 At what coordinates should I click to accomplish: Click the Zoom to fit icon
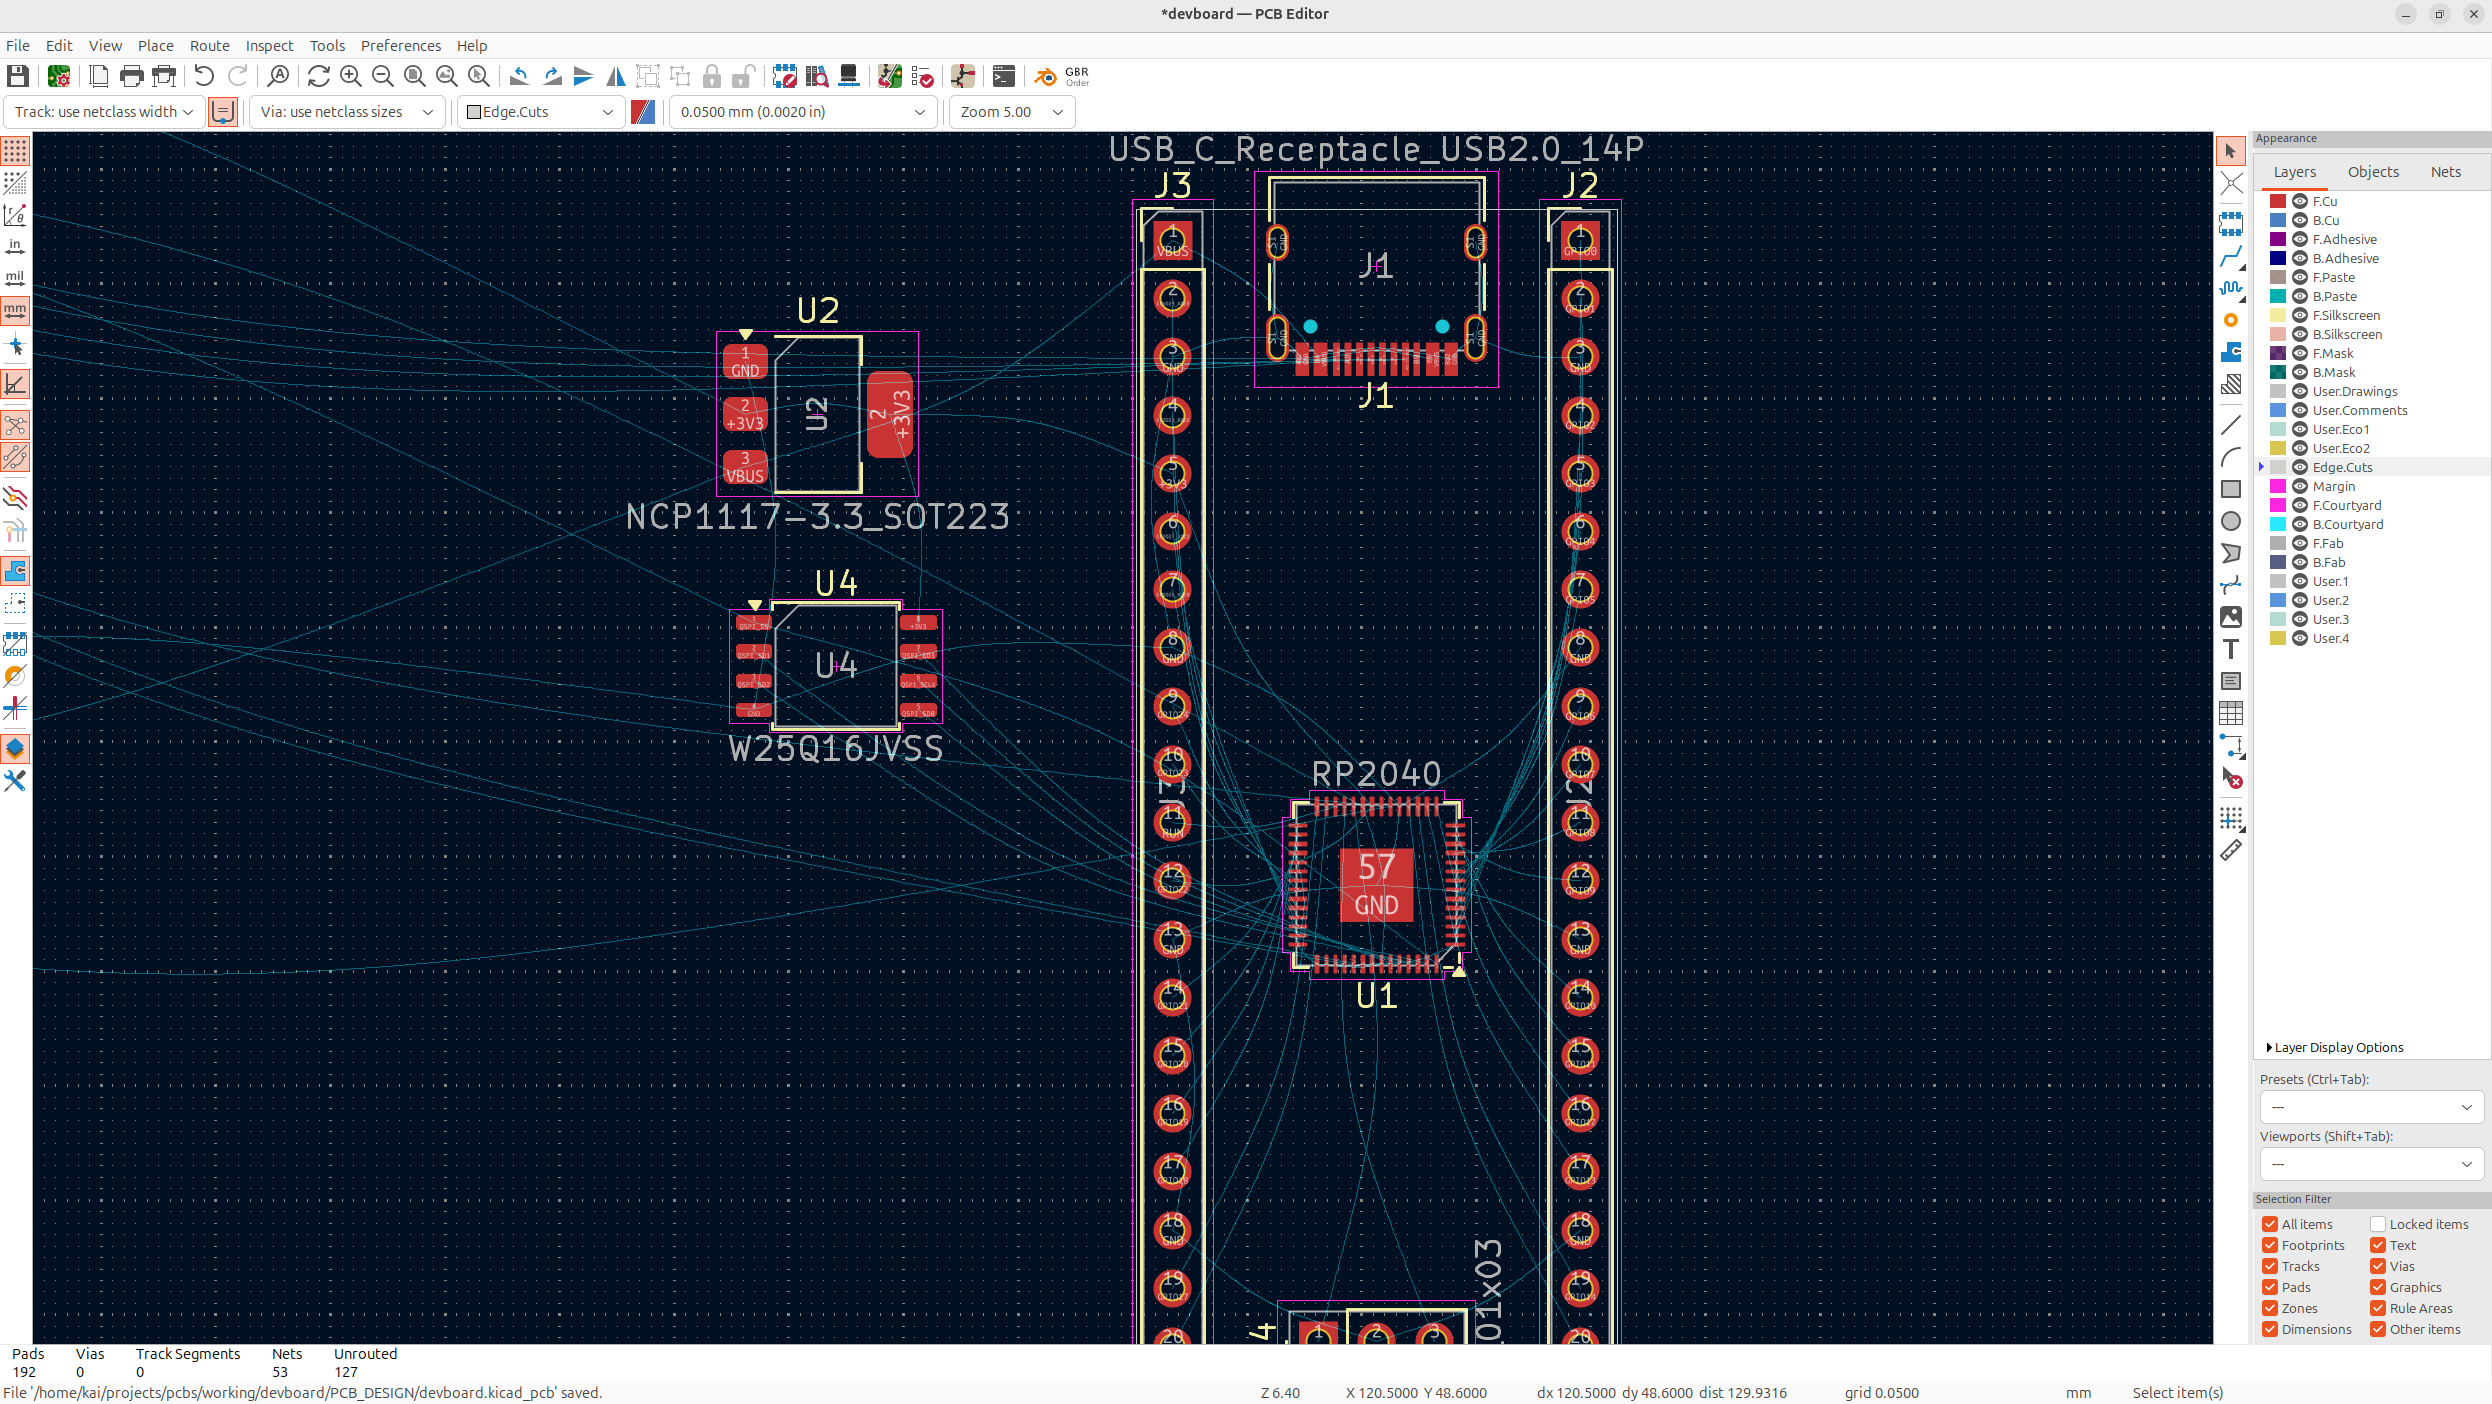point(415,76)
